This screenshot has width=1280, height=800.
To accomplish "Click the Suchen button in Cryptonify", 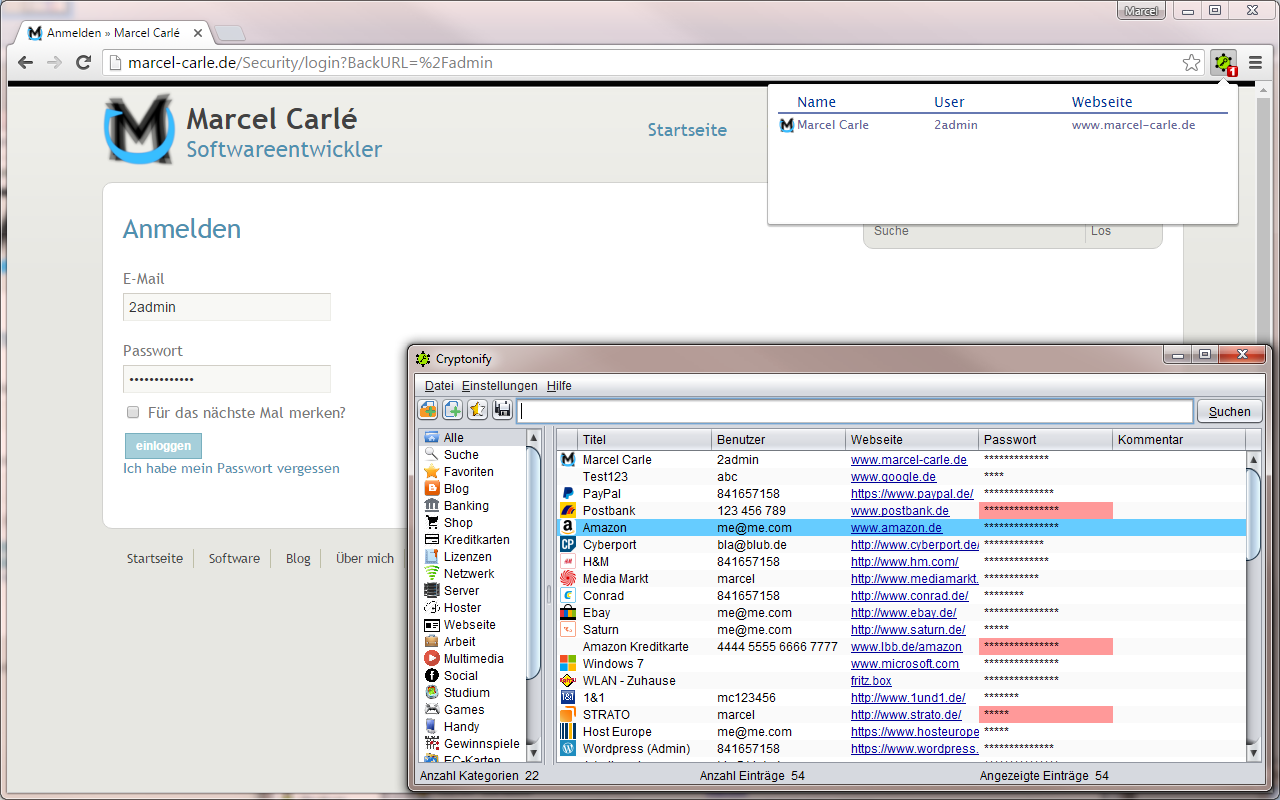I will pos(1230,411).
